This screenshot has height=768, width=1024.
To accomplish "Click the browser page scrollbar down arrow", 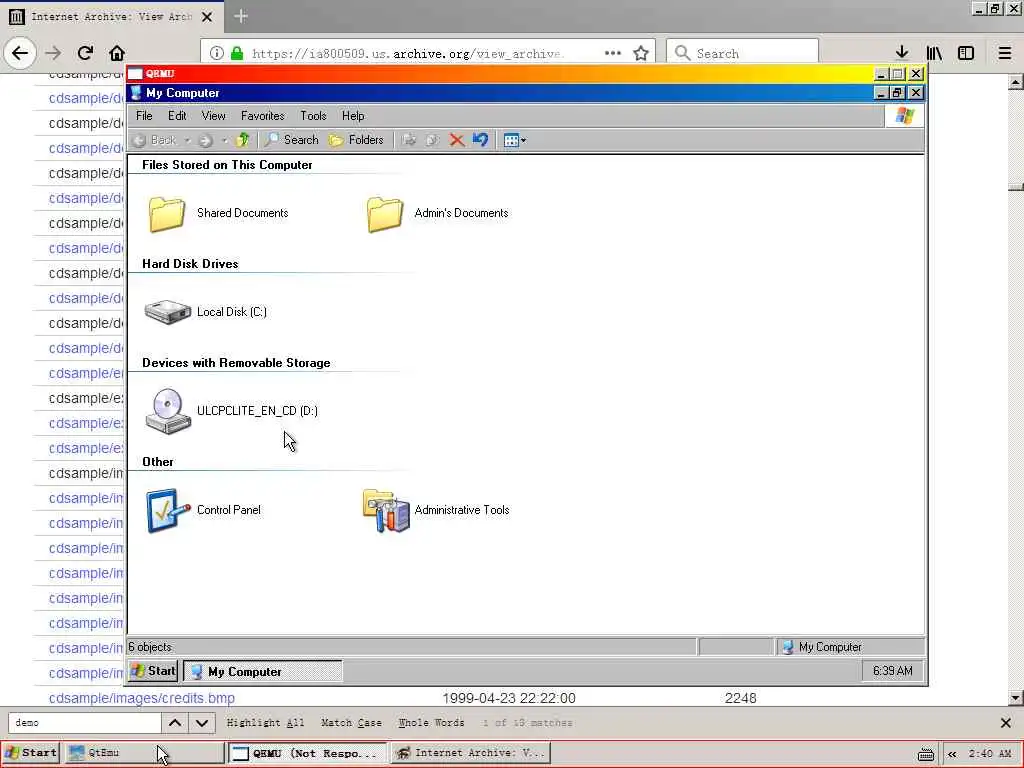I will 1015,698.
